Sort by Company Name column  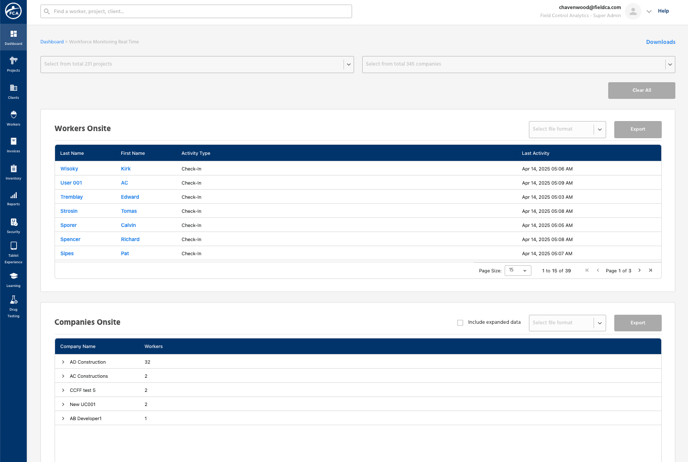coord(78,346)
